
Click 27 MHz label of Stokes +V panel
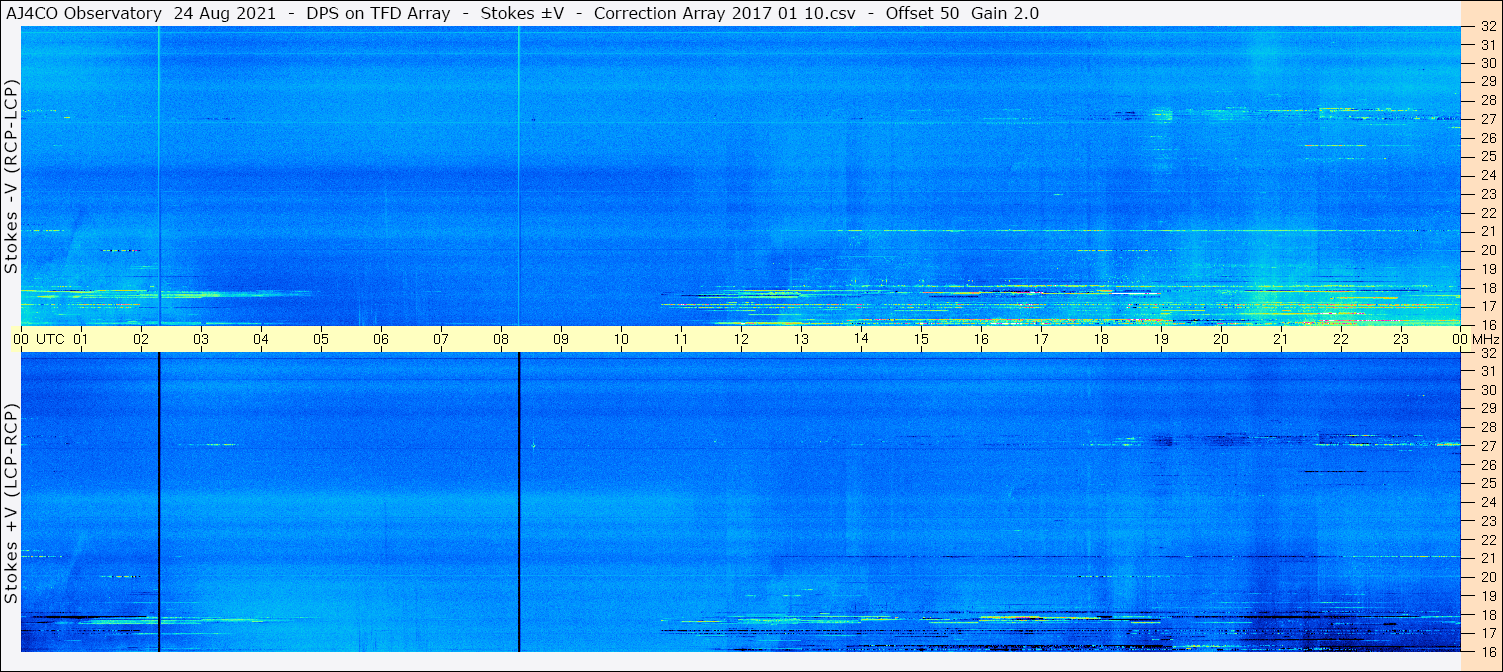coord(1487,446)
